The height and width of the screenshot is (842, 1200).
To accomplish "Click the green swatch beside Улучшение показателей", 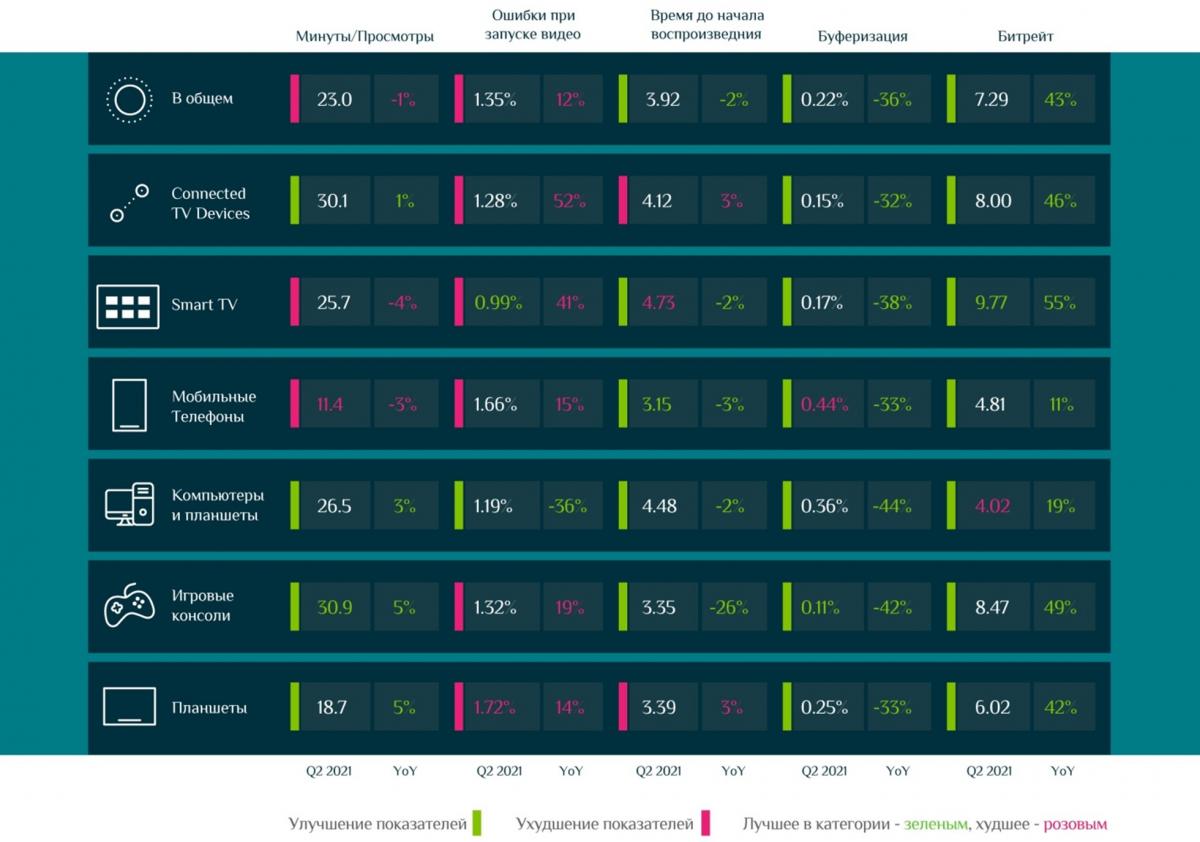I will pos(477,823).
